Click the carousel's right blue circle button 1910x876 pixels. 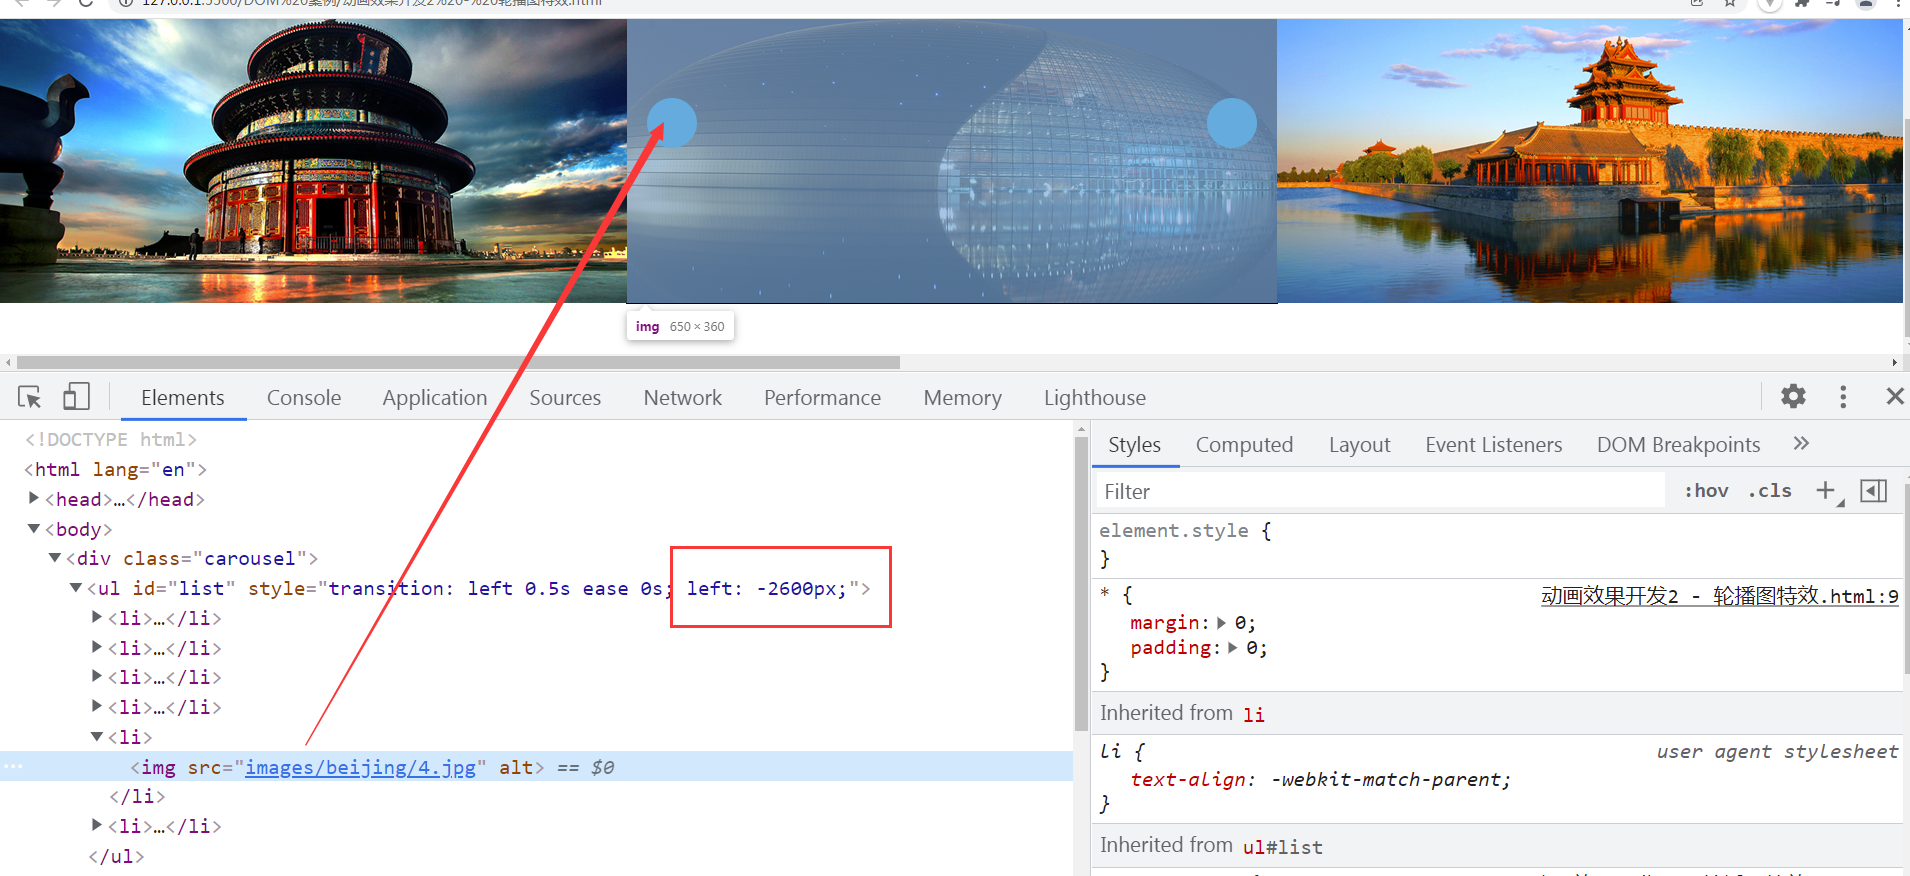coord(1232,123)
